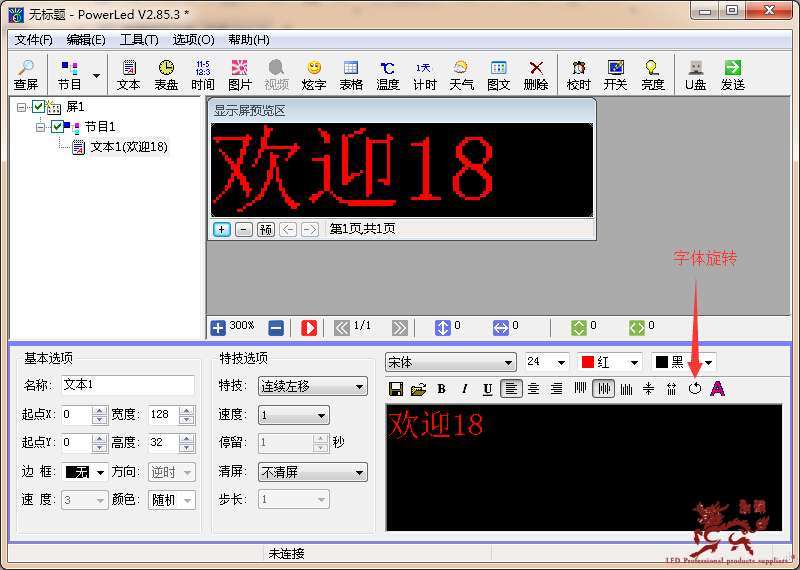Open the 选项(O) menu
The image size is (800, 570).
193,40
